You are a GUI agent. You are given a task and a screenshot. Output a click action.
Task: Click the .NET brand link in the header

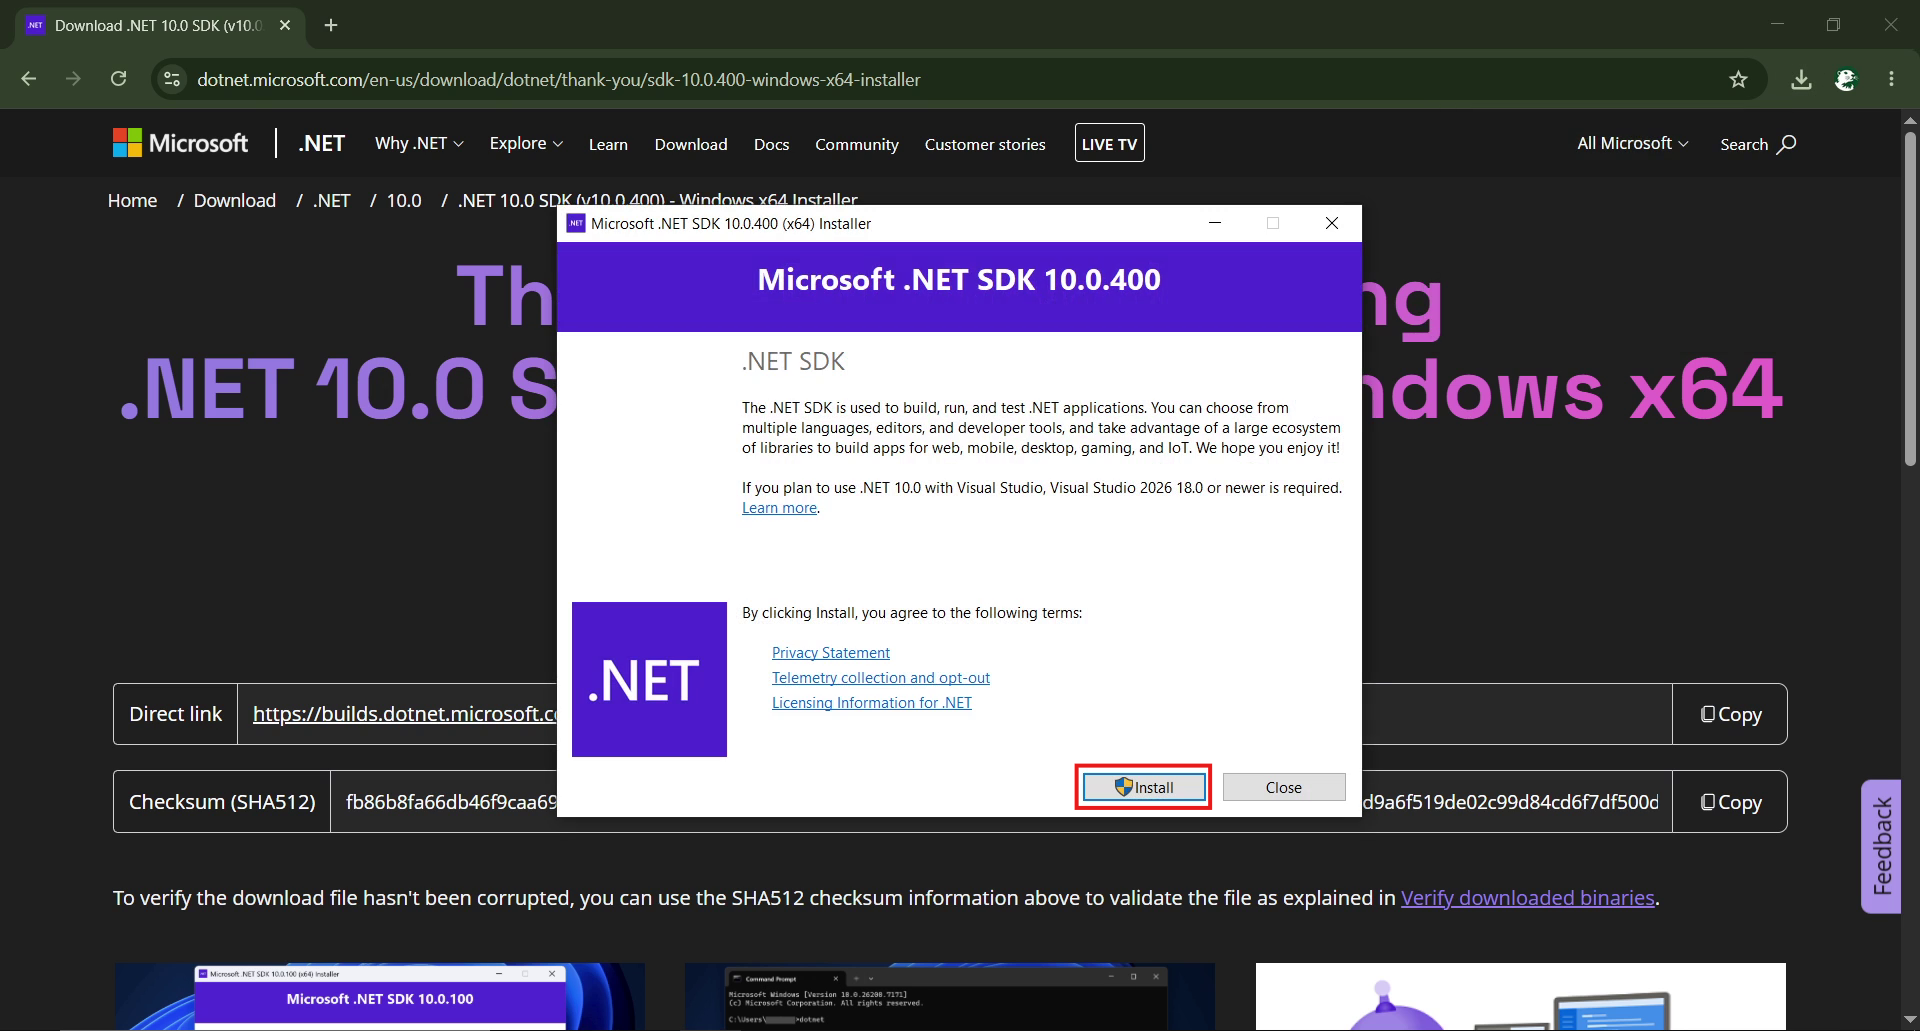(x=321, y=143)
